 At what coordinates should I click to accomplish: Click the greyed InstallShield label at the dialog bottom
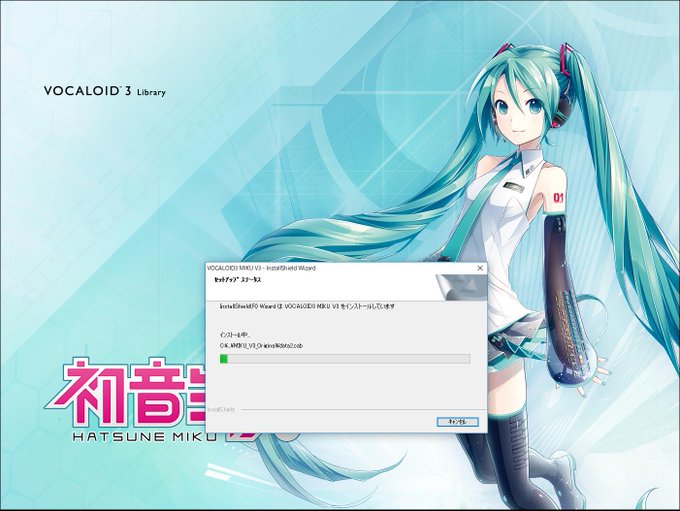click(222, 409)
